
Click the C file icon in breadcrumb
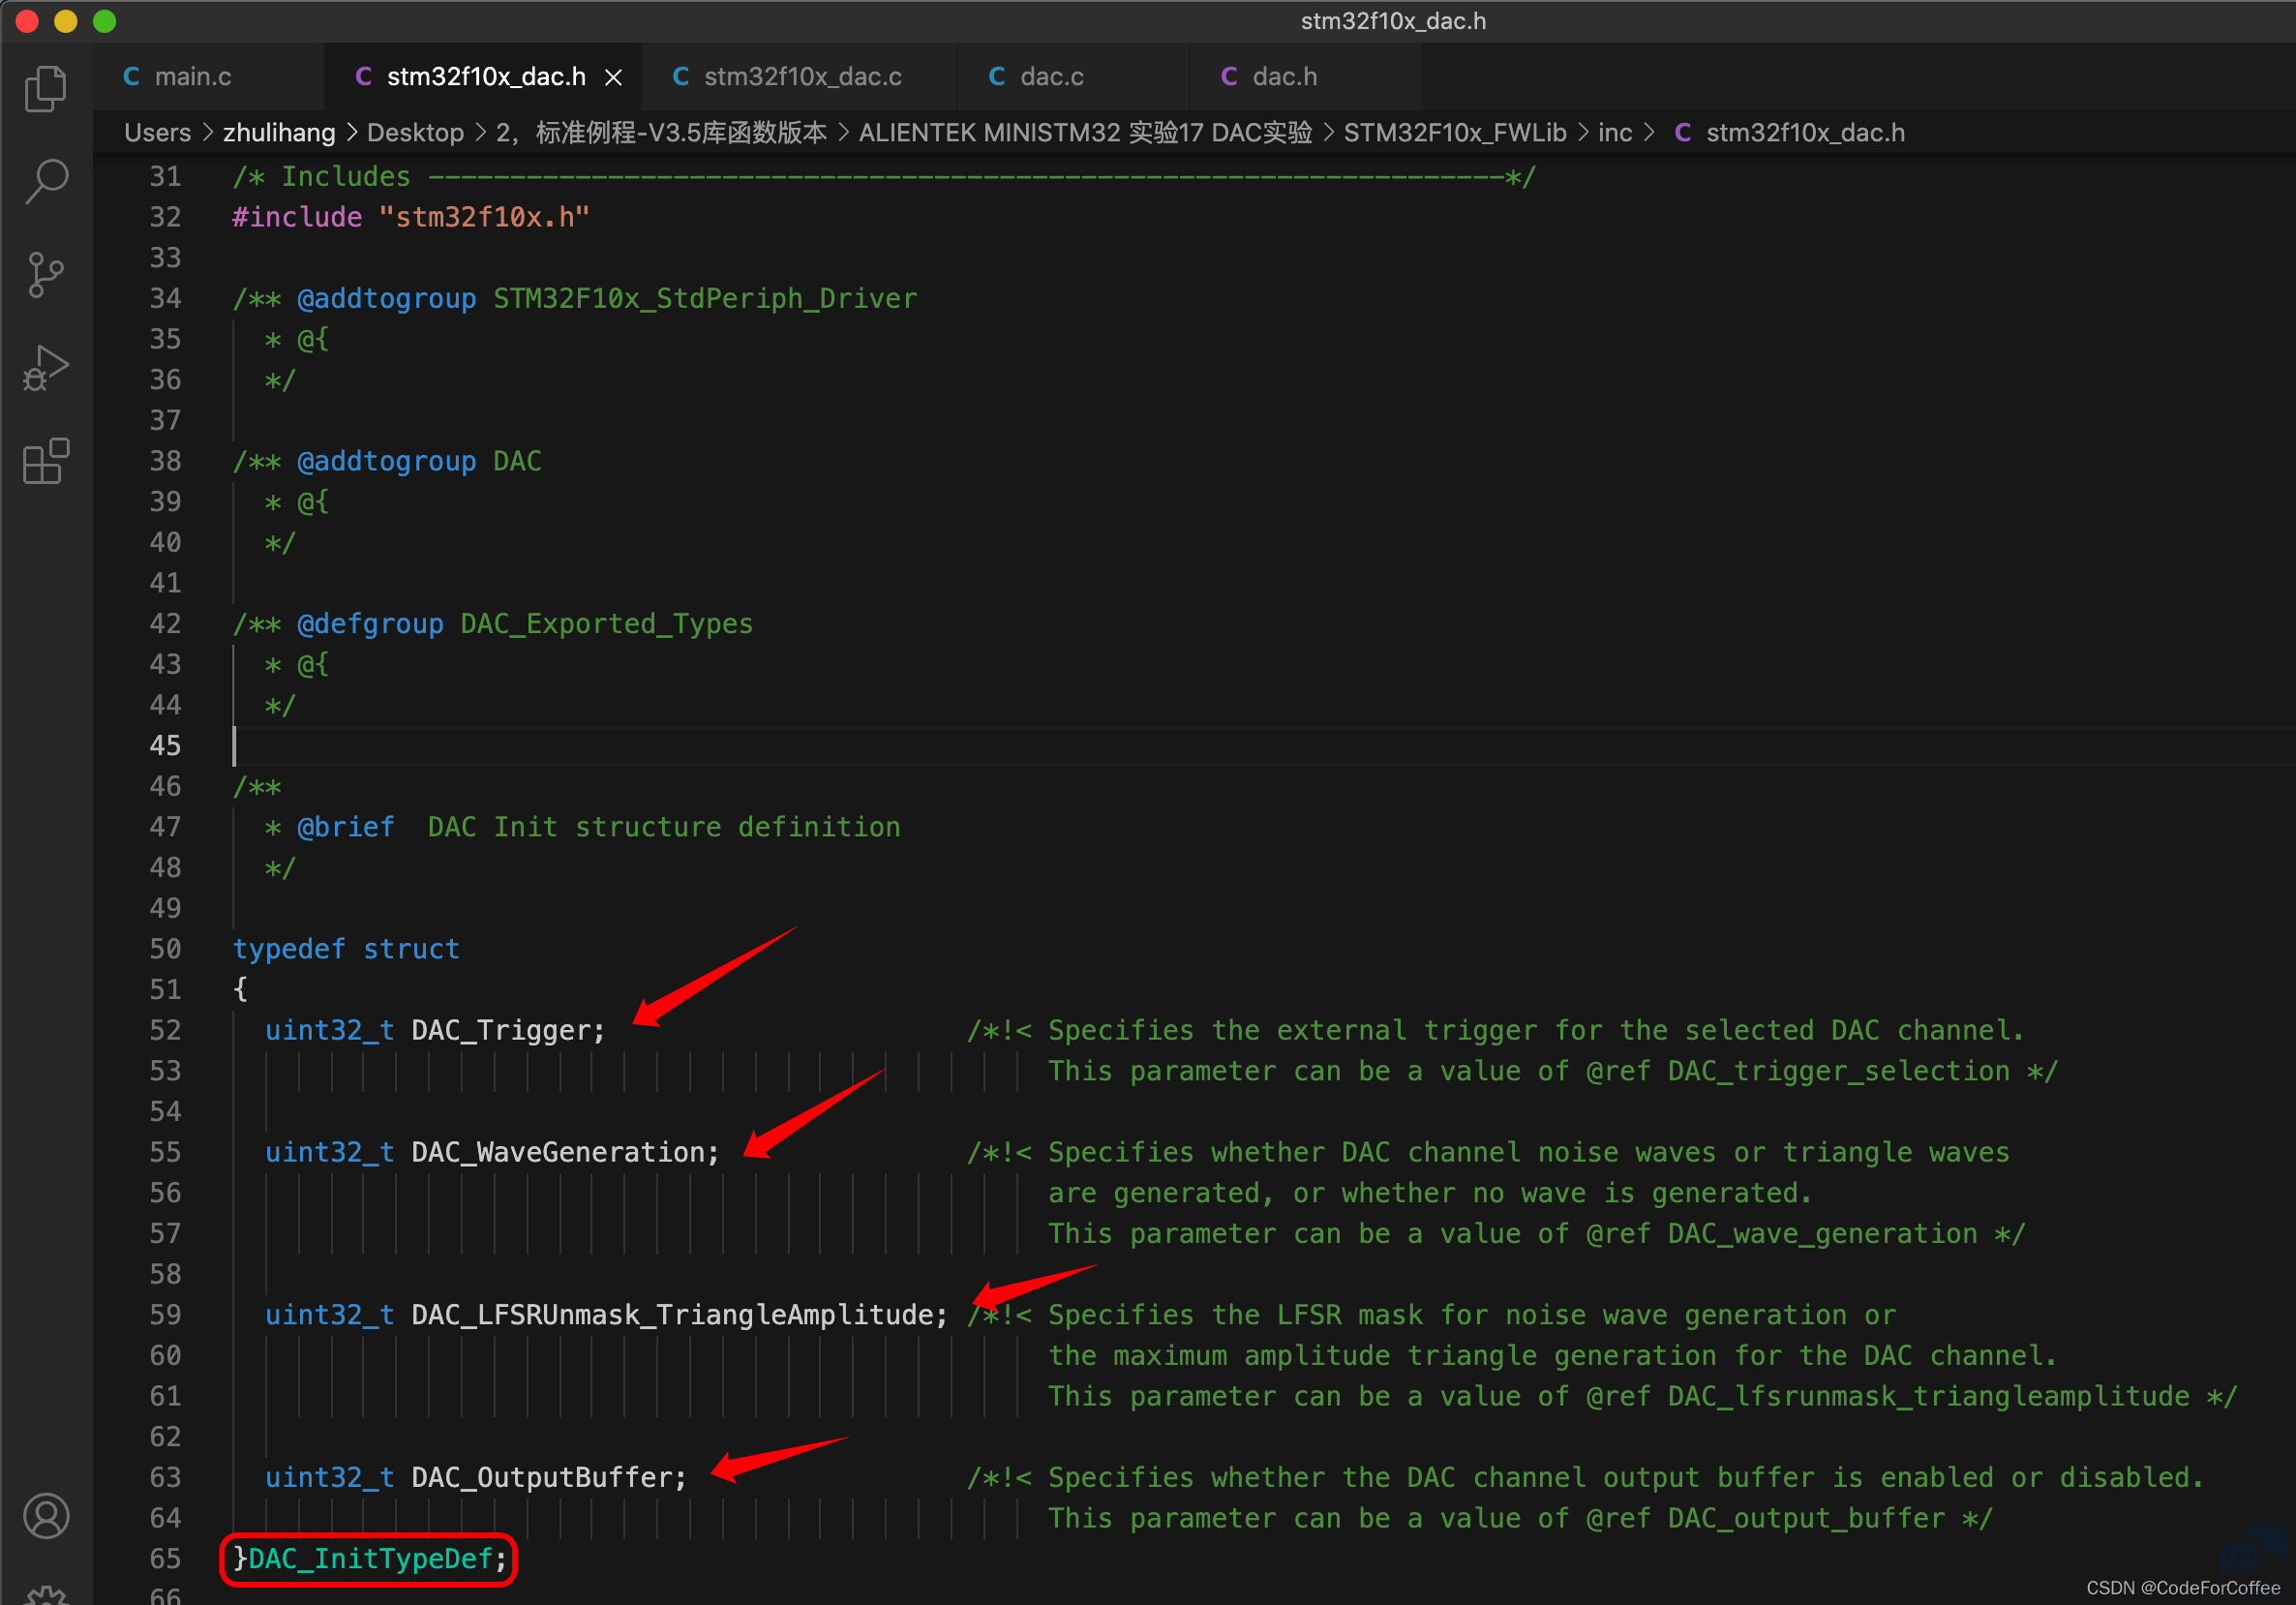[1683, 133]
